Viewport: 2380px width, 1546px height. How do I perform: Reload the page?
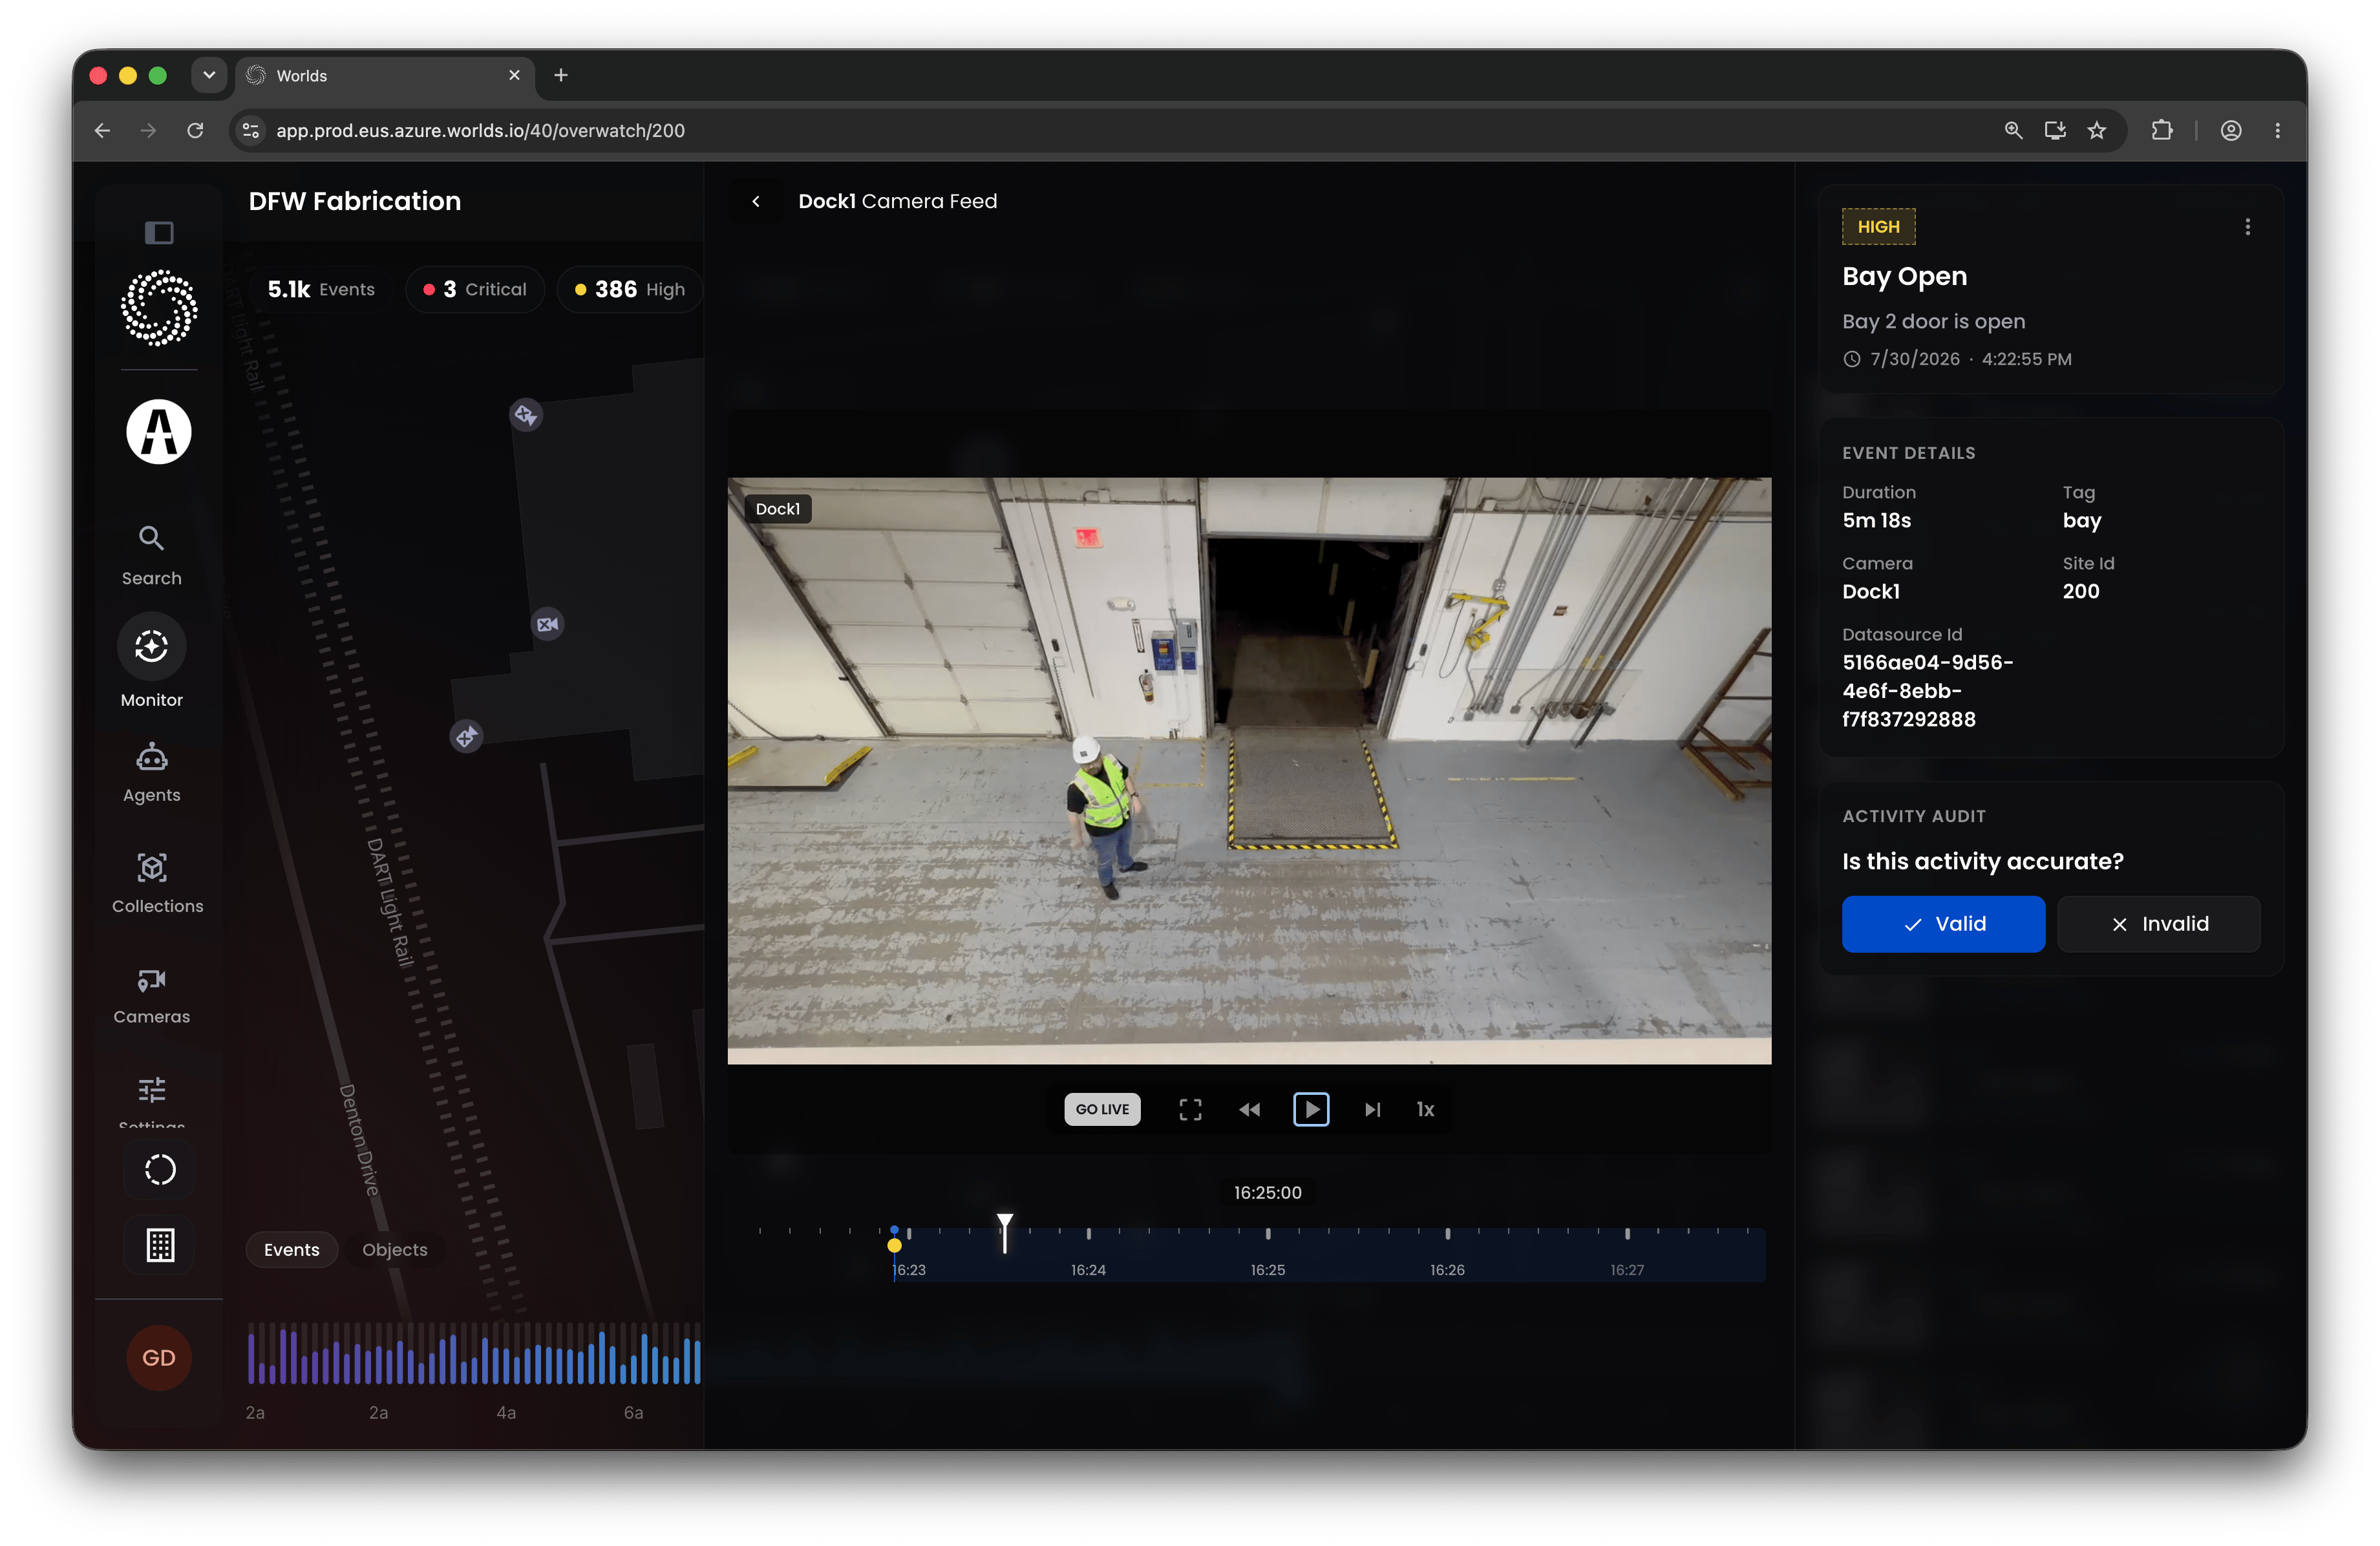(195, 130)
